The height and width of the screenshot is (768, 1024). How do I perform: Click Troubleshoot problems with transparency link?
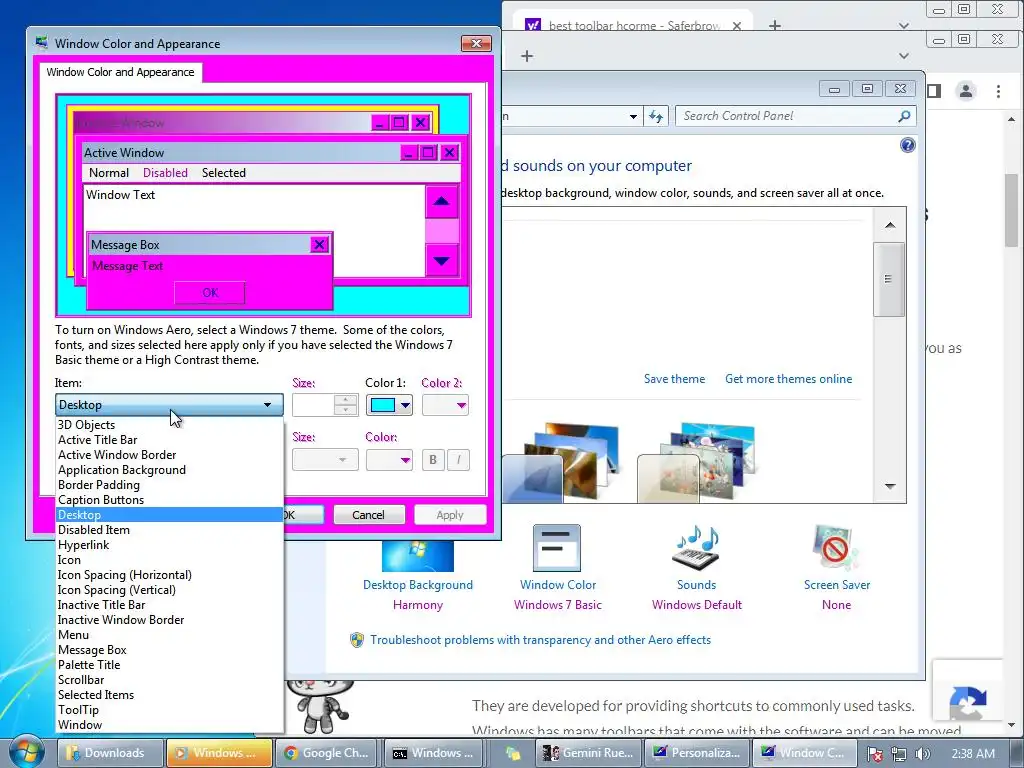tap(540, 640)
